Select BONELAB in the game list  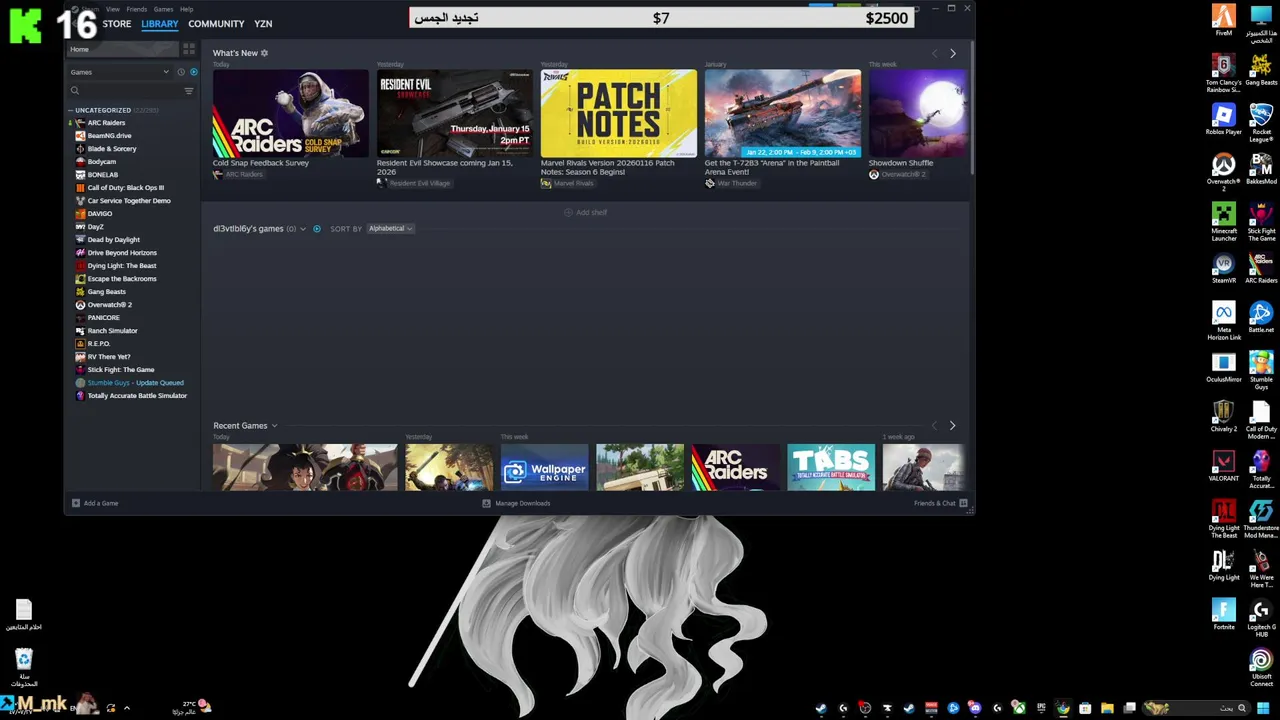coord(102,175)
